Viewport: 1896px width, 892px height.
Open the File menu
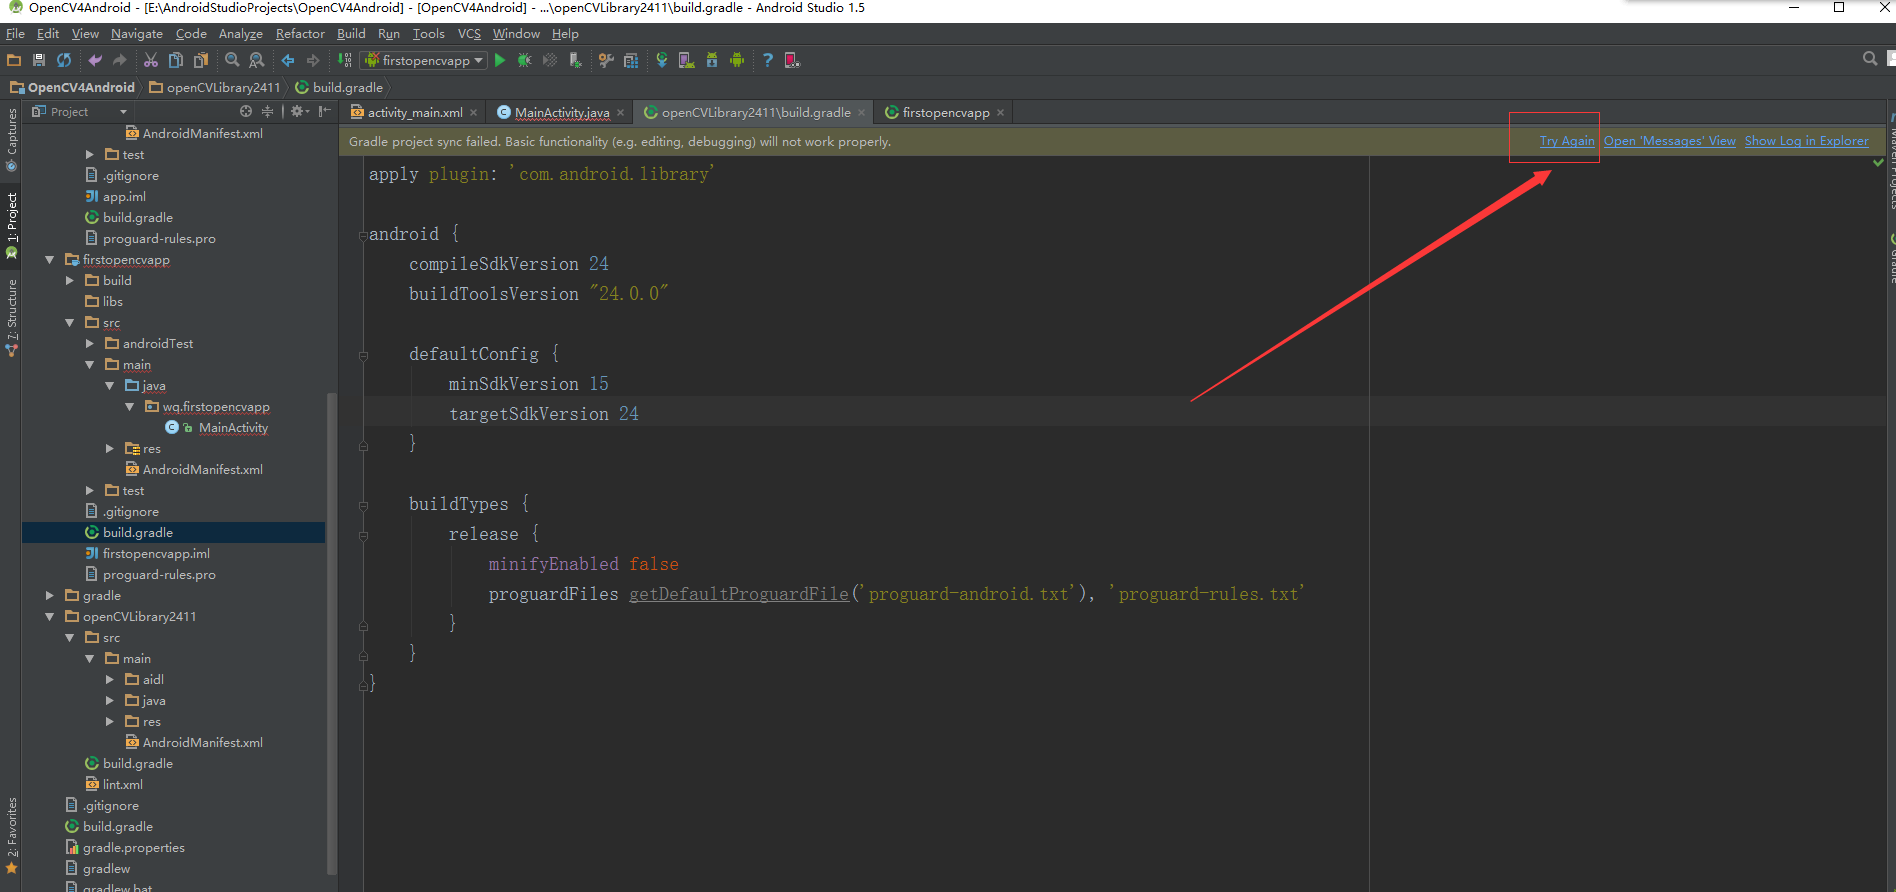coord(15,34)
